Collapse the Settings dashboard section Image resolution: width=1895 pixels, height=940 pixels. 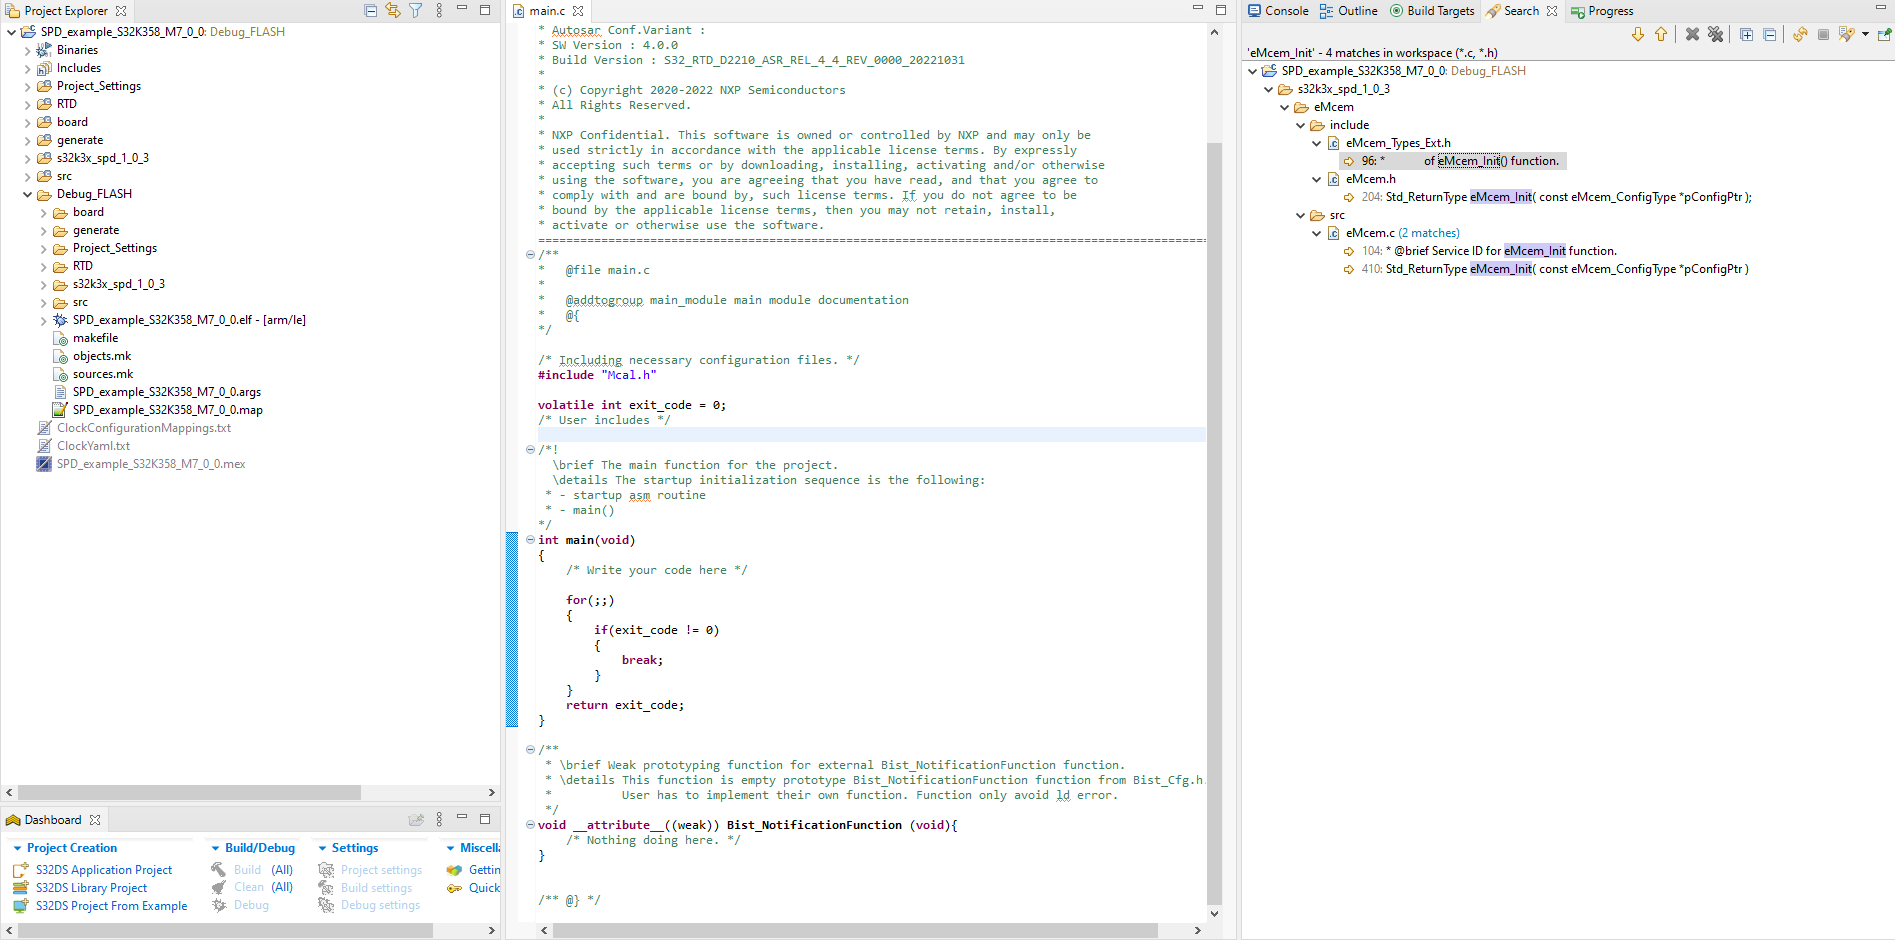323,848
